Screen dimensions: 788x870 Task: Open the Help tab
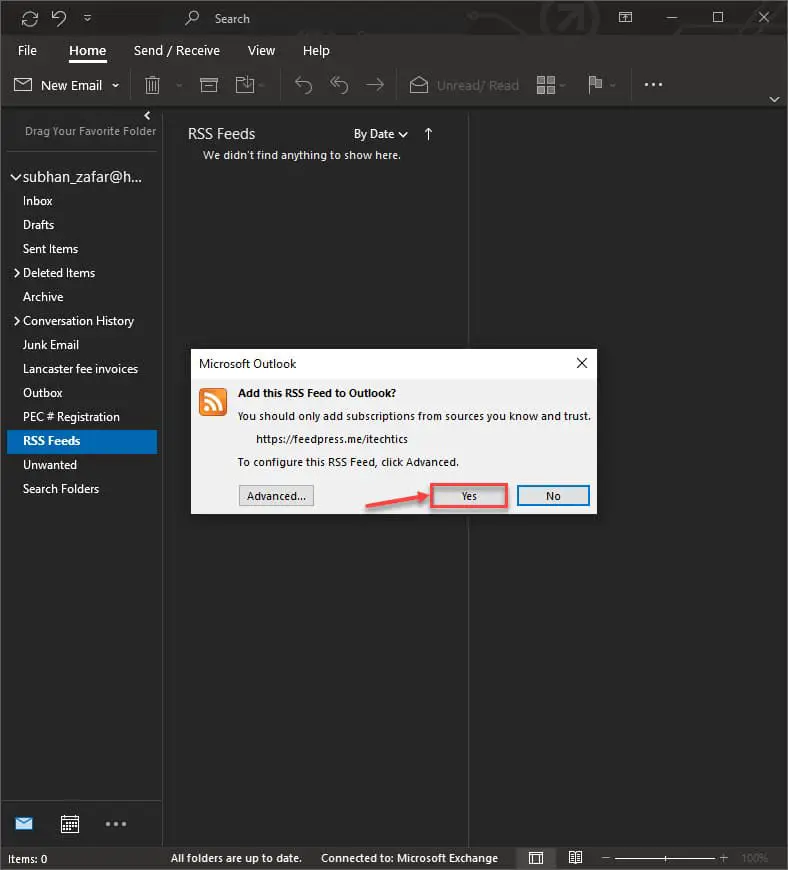point(316,50)
